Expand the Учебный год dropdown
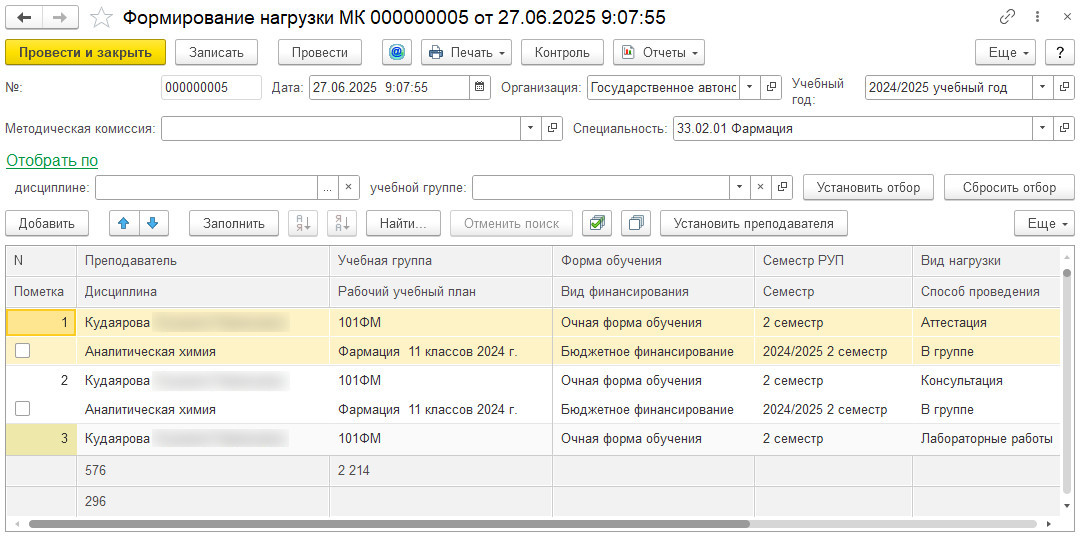This screenshot has width=1080, height=537. point(1042,87)
